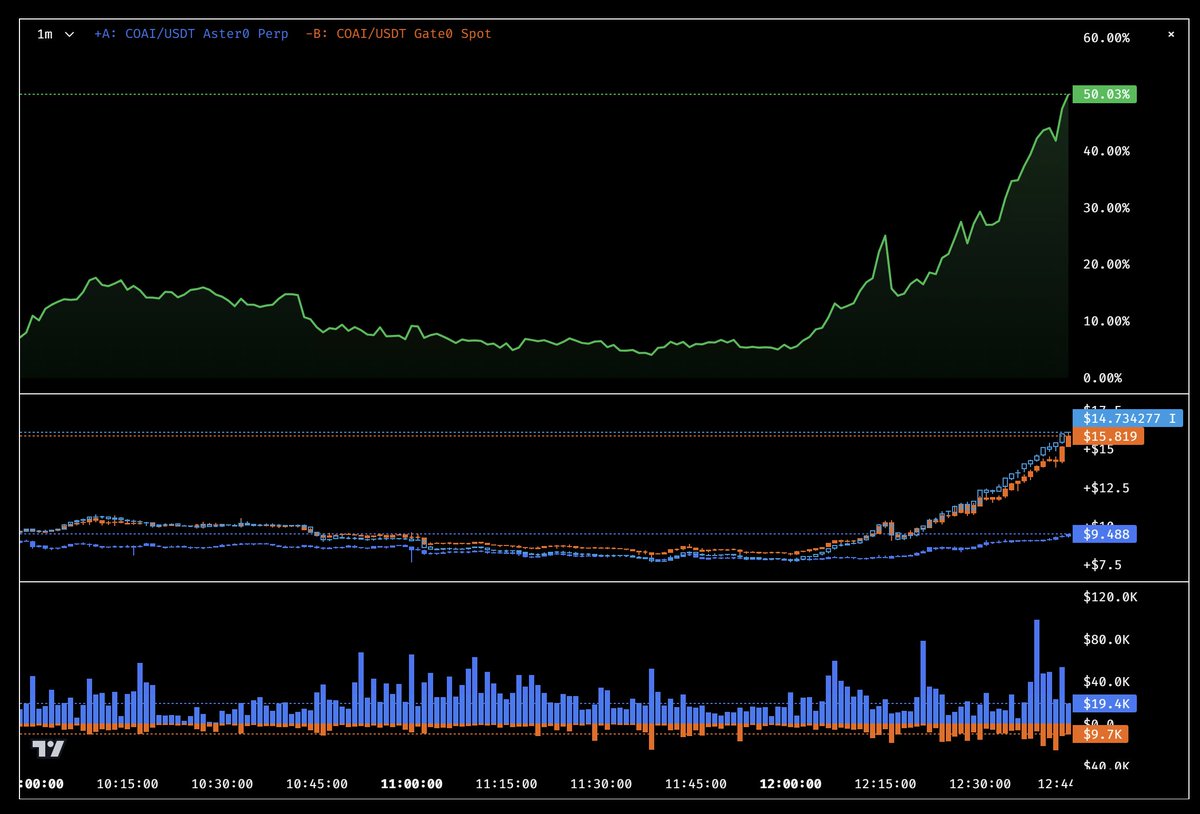
Task: Click the 10:30:00 time axis label
Action: (222, 785)
